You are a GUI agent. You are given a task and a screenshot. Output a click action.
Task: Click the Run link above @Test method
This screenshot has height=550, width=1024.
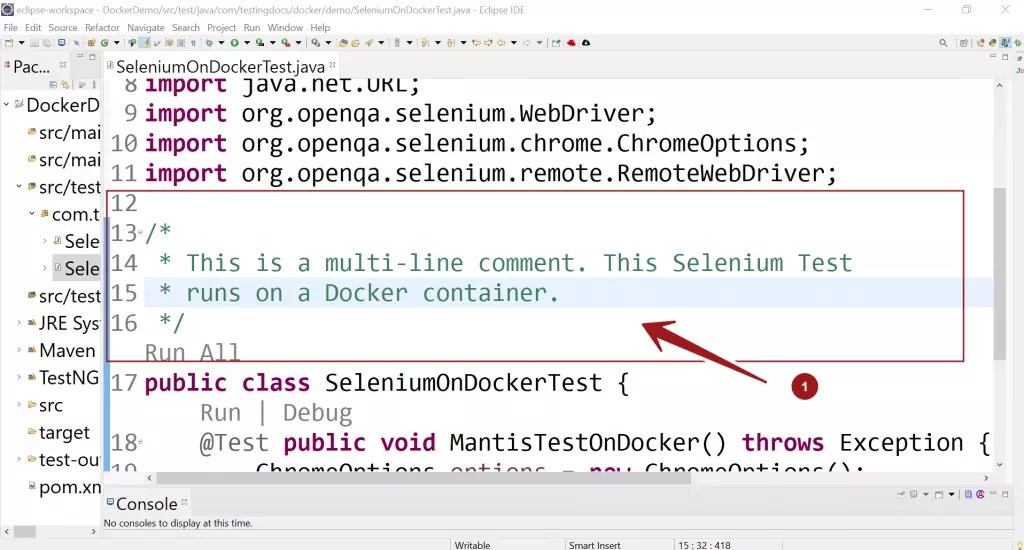220,413
